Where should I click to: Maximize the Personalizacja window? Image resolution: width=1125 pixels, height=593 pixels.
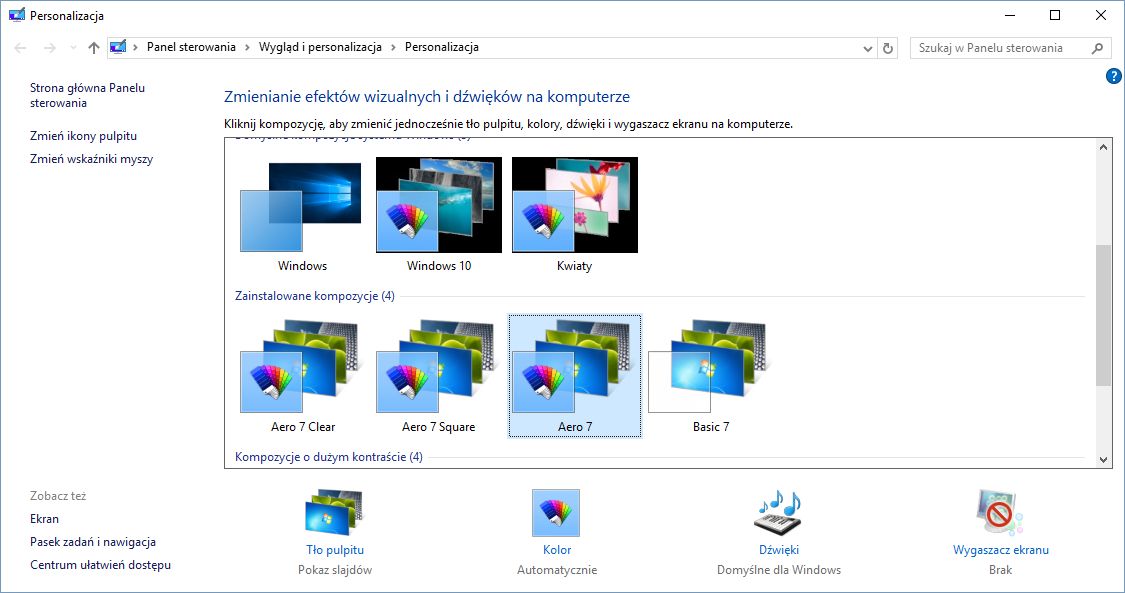(1055, 15)
